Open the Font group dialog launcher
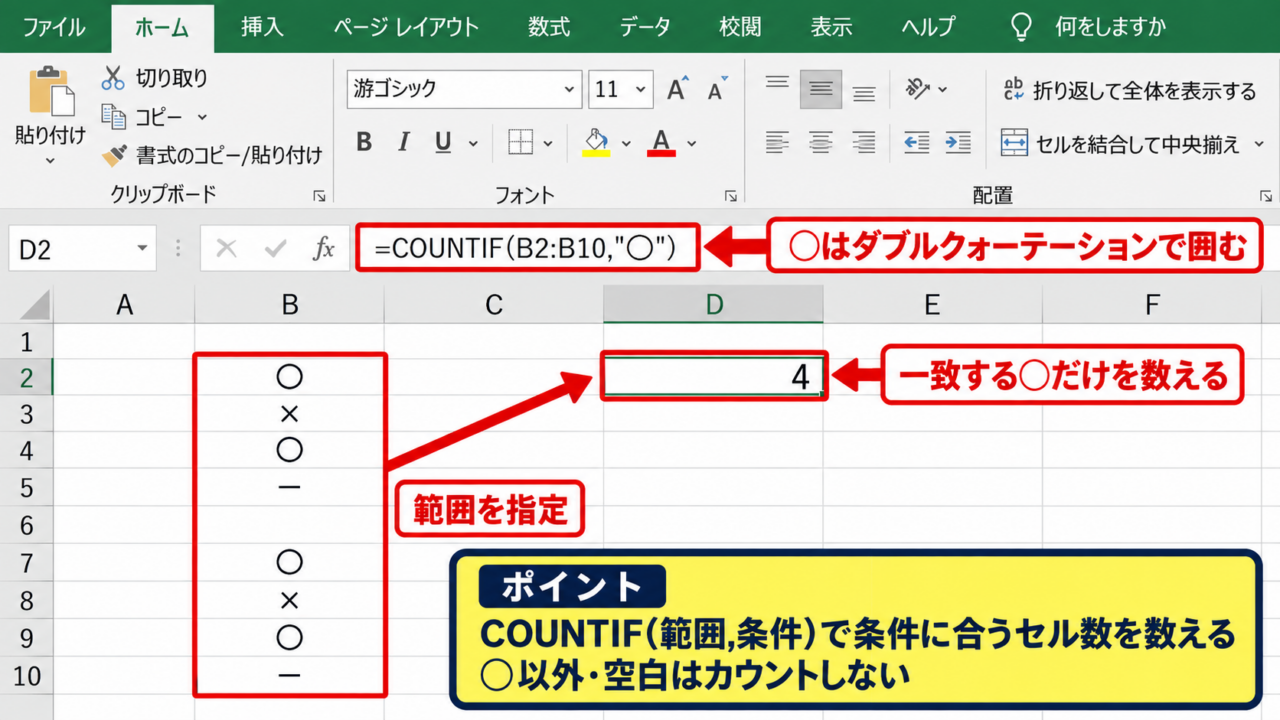The height and width of the screenshot is (720, 1280). [731, 196]
